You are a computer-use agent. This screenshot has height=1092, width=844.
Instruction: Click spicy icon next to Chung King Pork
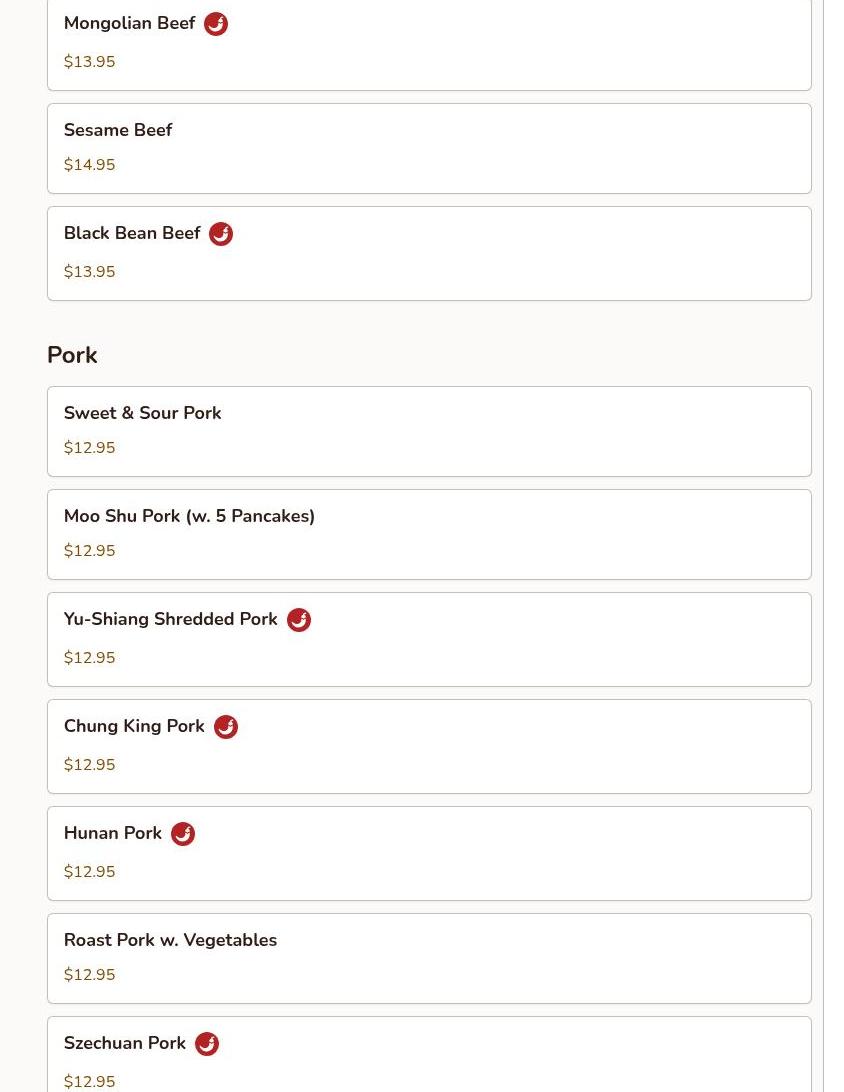226,727
